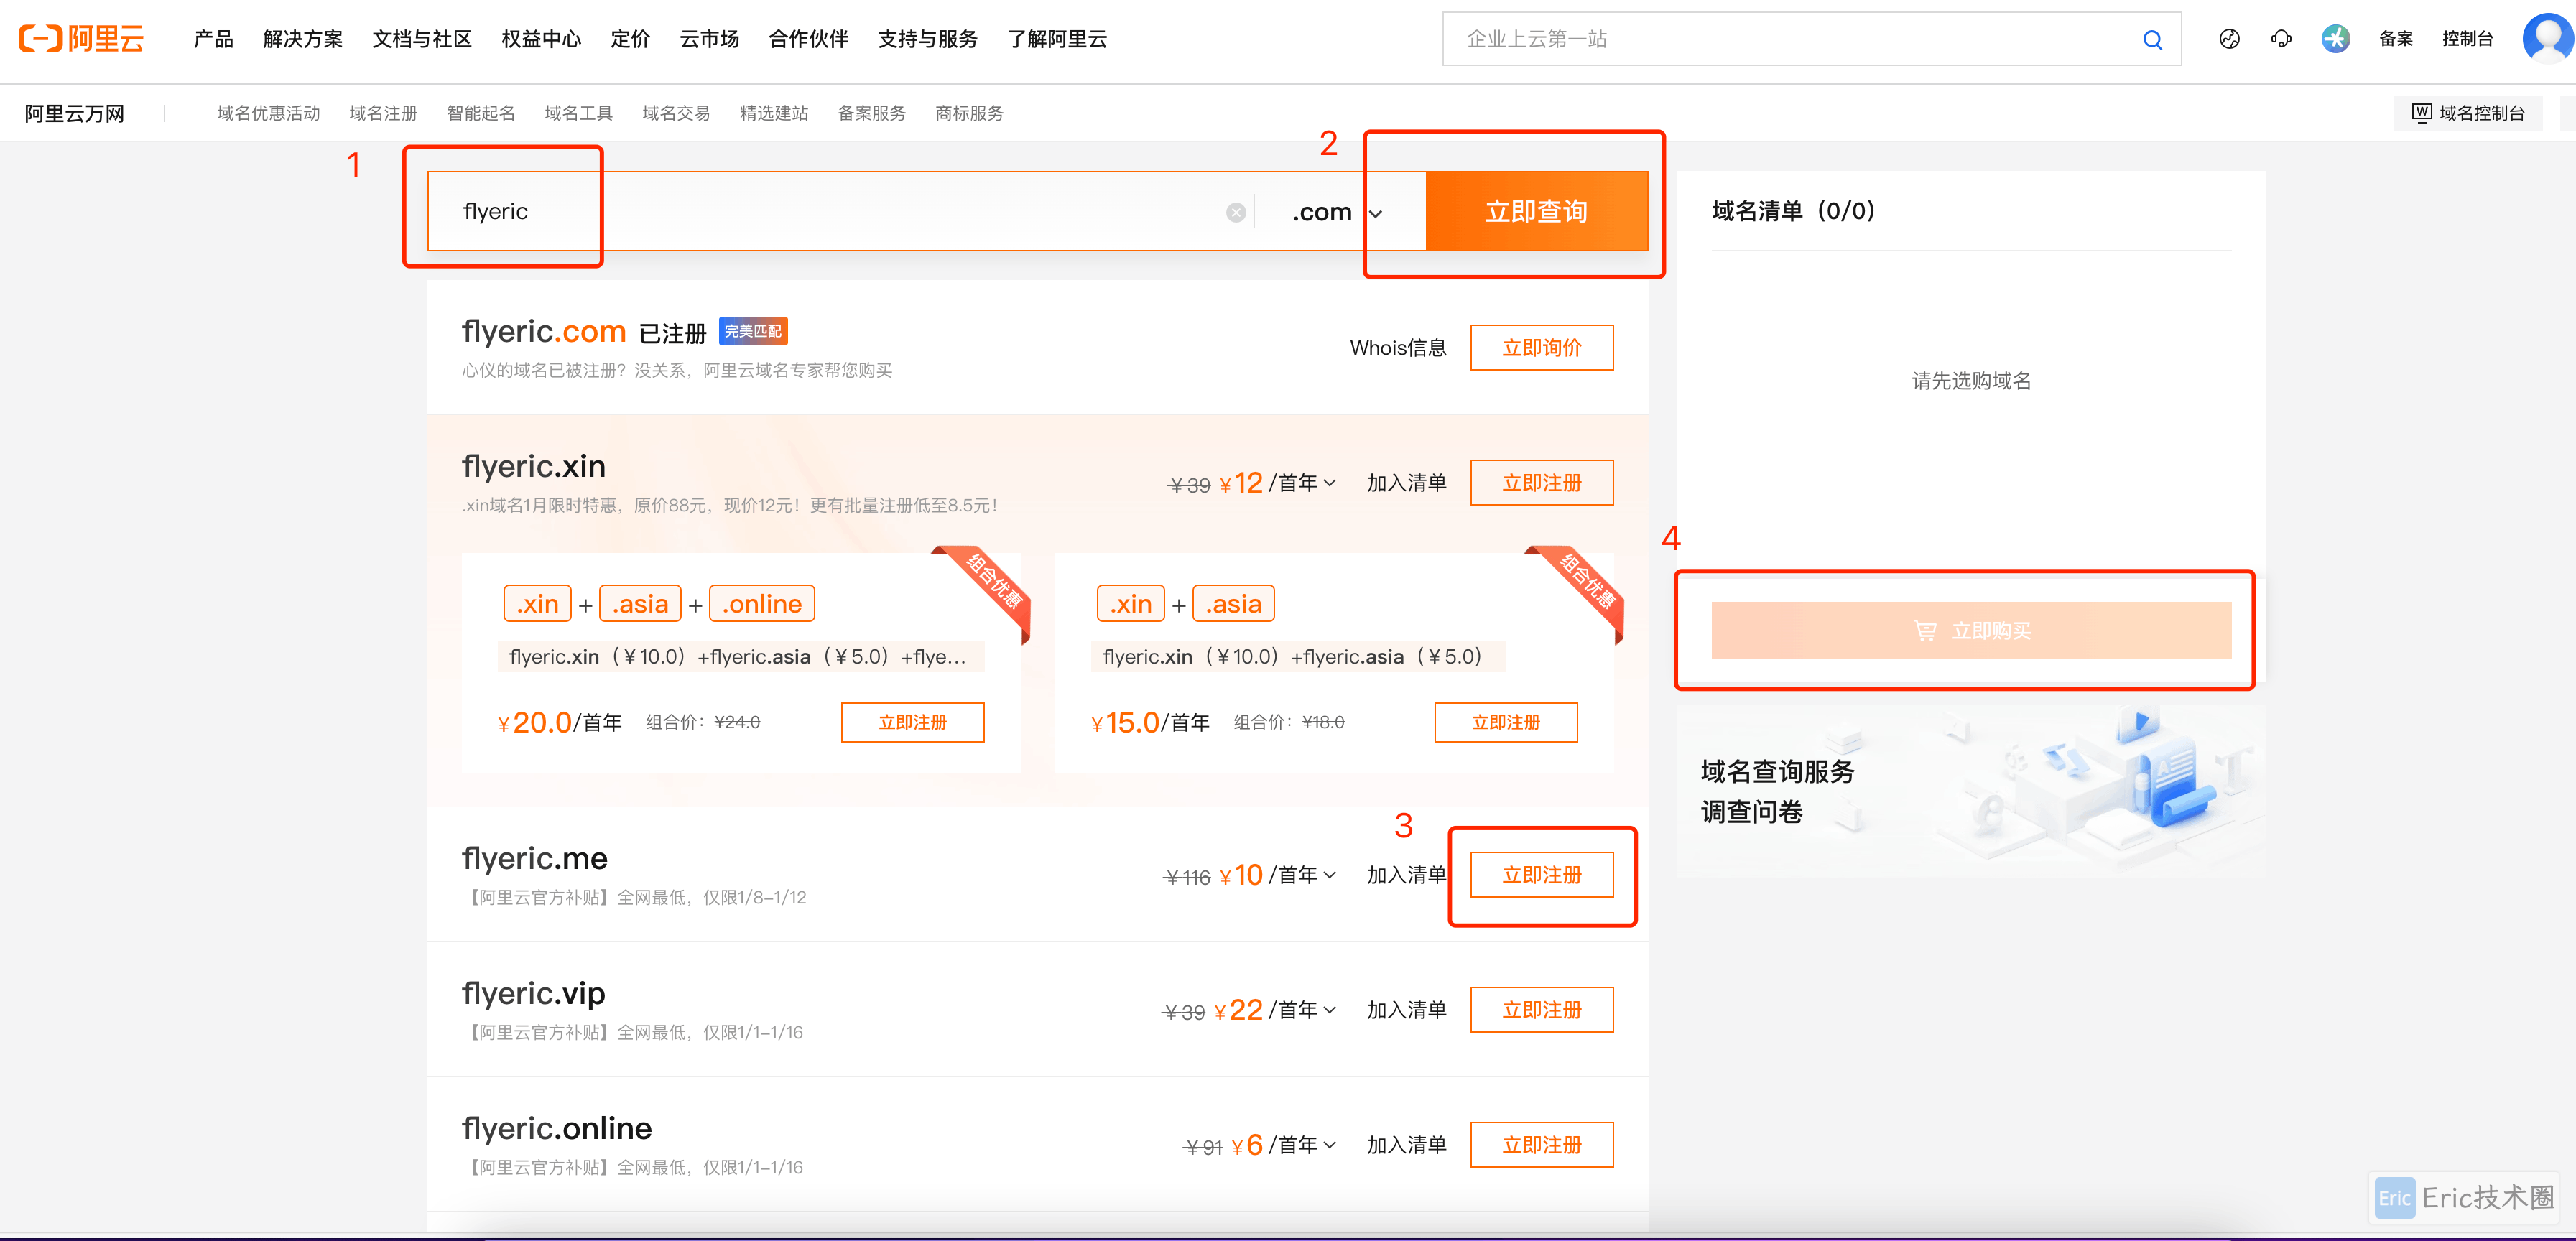Screen dimensions: 2576x1241
Task: Open Whois信息 for flyeric.com
Action: pyautogui.click(x=1398, y=348)
